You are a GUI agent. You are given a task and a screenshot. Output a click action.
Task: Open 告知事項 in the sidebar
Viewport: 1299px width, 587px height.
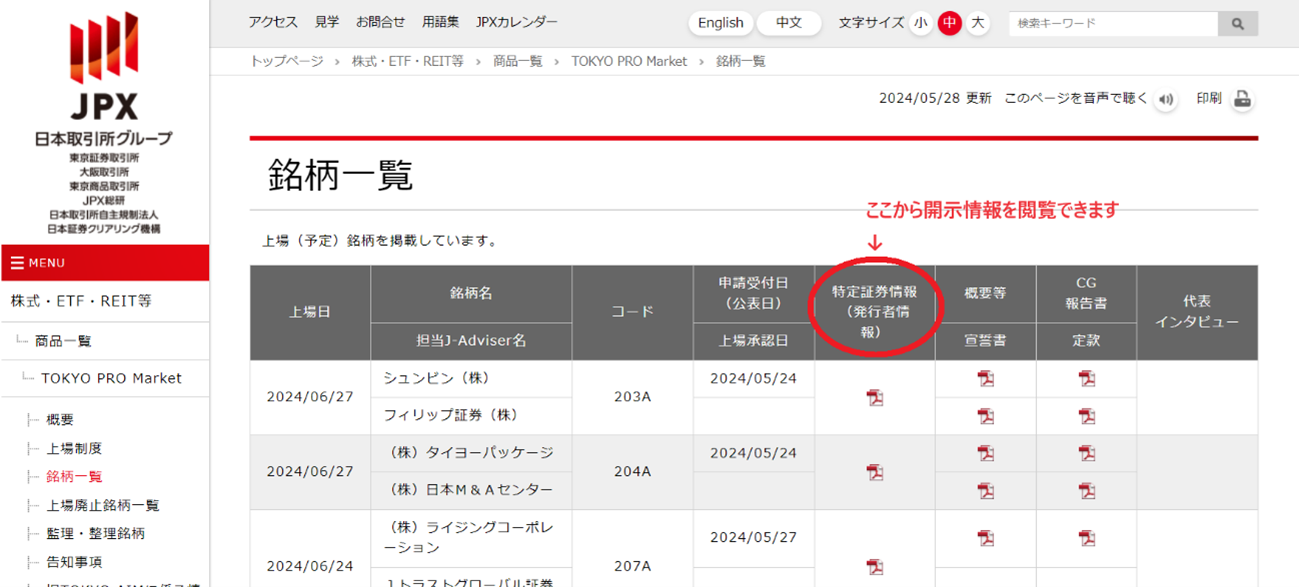coord(74,562)
